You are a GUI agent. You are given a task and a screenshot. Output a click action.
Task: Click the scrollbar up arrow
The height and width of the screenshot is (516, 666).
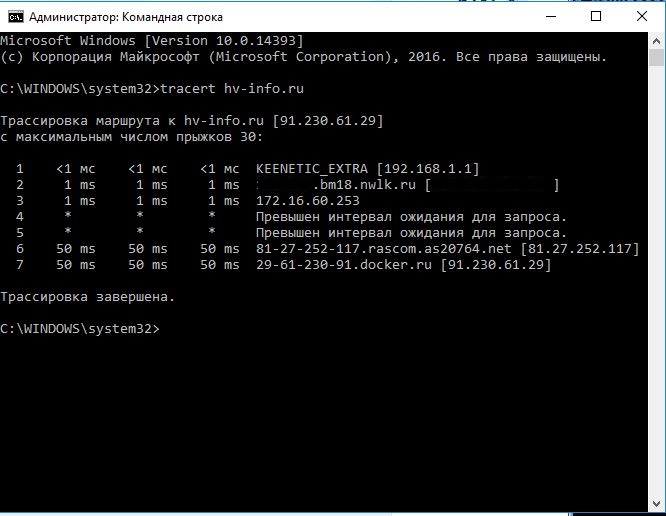[656, 41]
